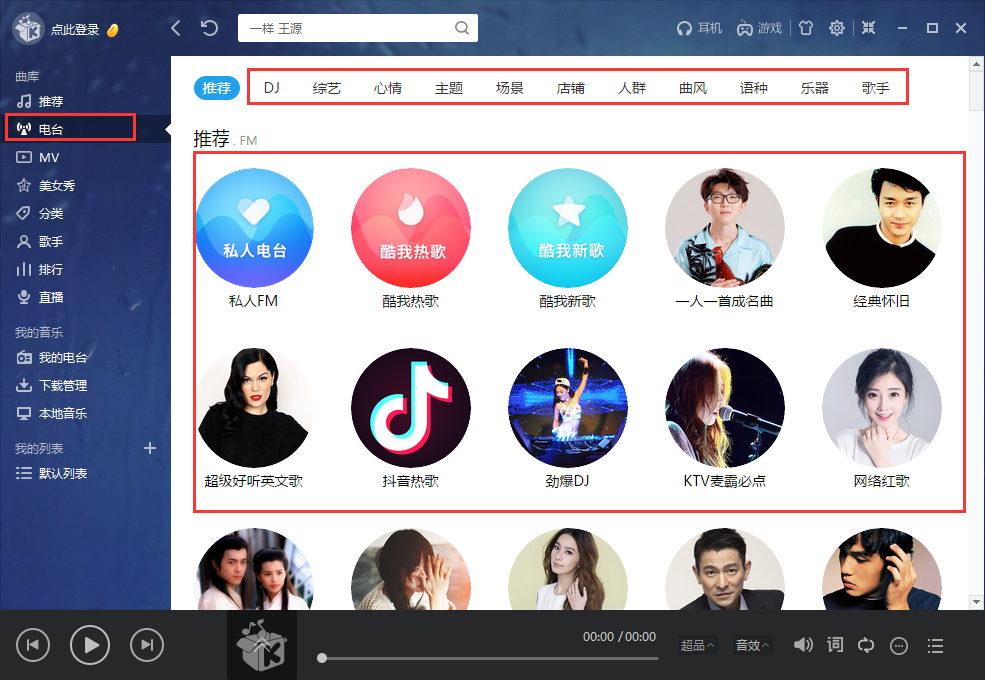Image resolution: width=985 pixels, height=680 pixels.
Task: Expand the 超品 audio quality selector
Action: 696,645
